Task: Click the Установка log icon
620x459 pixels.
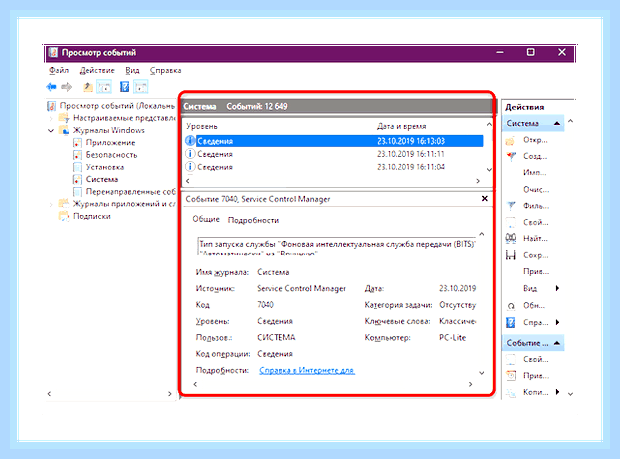Action: point(78,167)
